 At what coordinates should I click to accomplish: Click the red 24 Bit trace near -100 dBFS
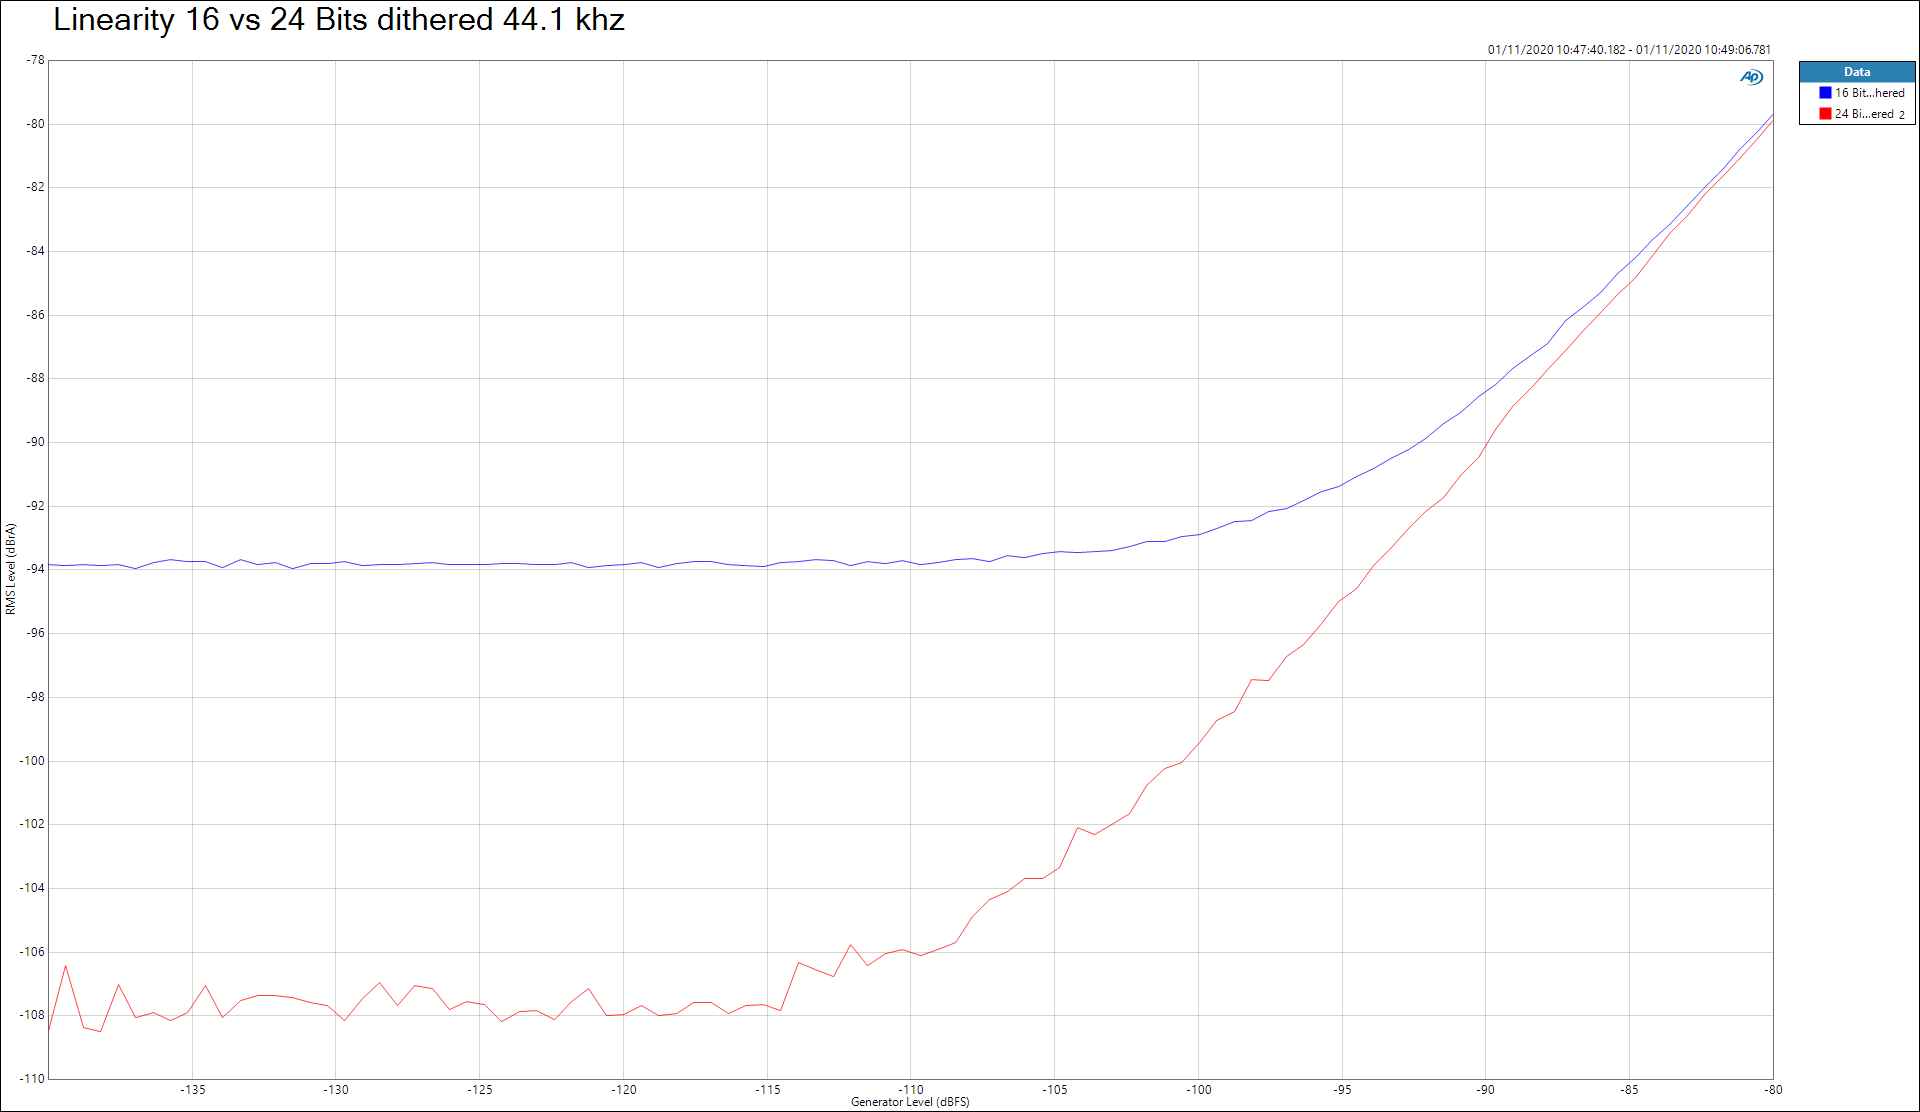pyautogui.click(x=1198, y=743)
